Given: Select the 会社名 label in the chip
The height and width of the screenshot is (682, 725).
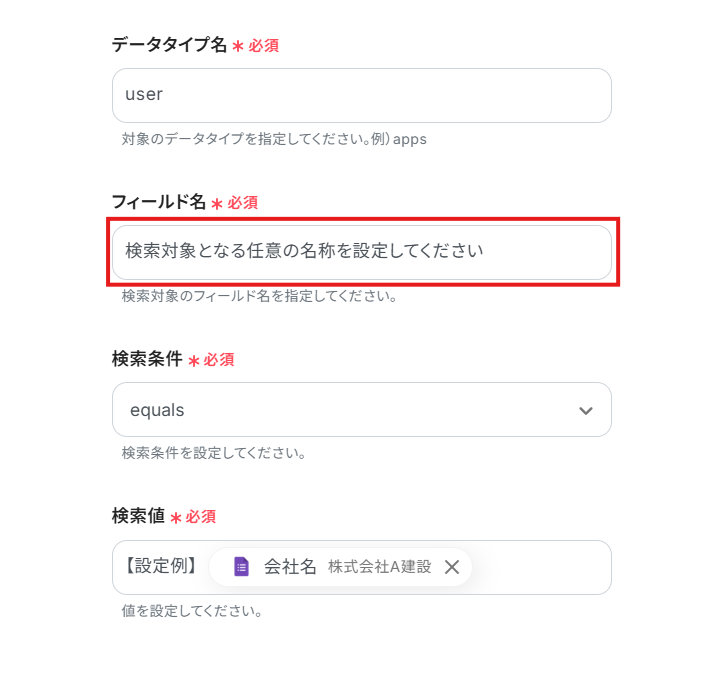Looking at the screenshot, I should coord(290,567).
